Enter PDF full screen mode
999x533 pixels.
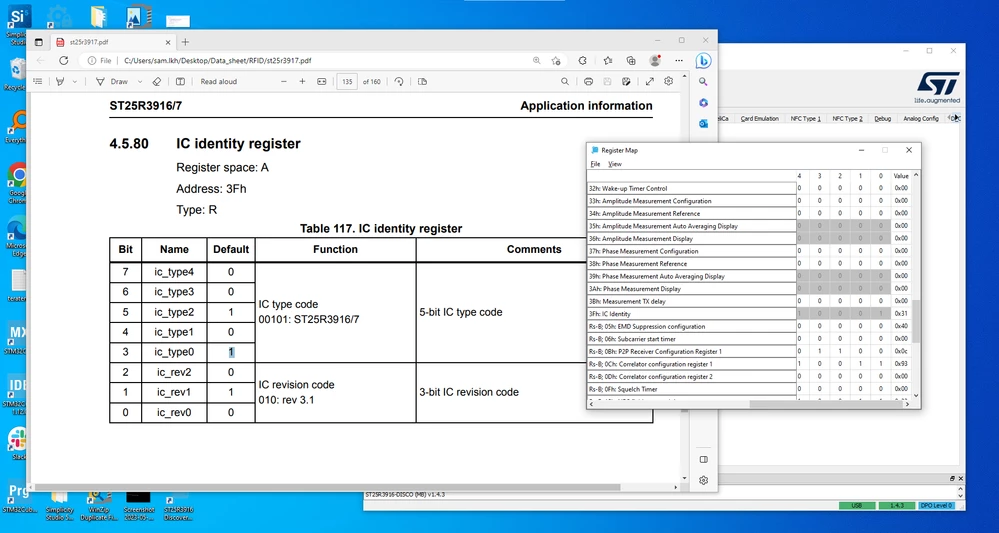(x=650, y=82)
